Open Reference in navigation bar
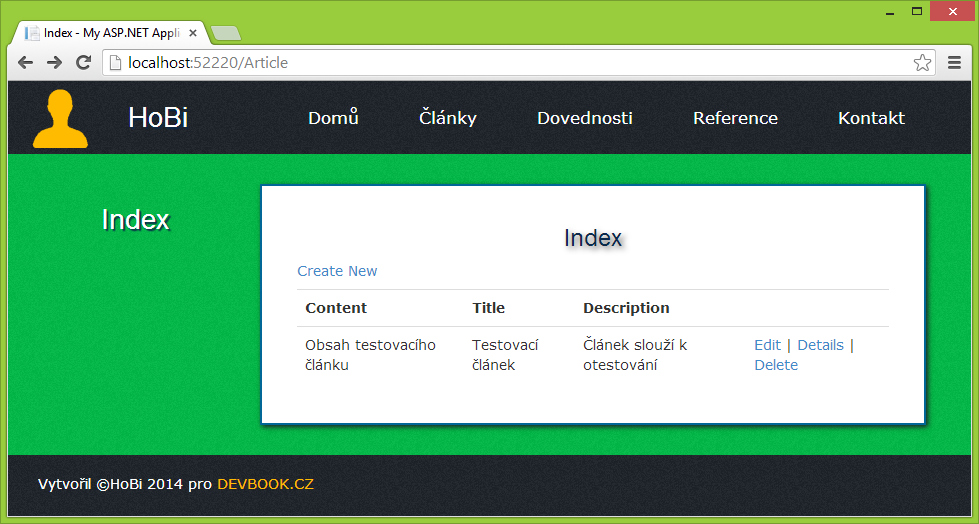The height and width of the screenshot is (524, 979). (735, 117)
